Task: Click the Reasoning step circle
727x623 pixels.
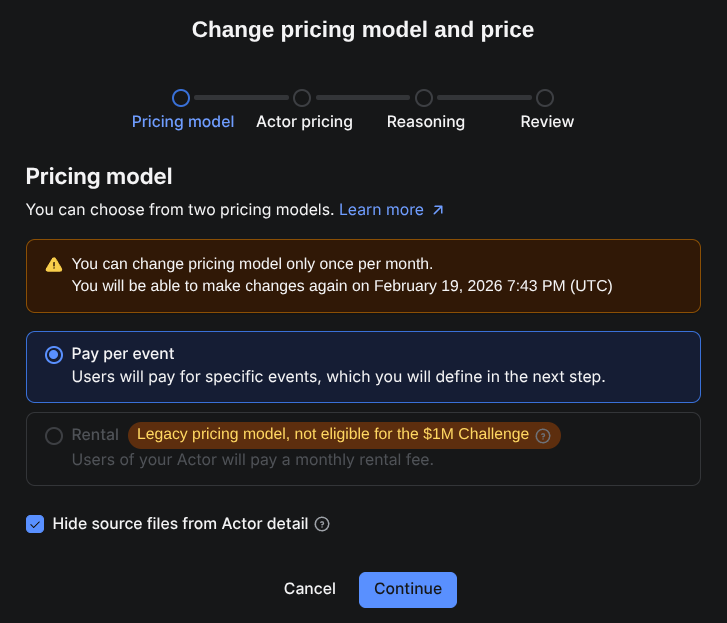Action: pos(424,98)
